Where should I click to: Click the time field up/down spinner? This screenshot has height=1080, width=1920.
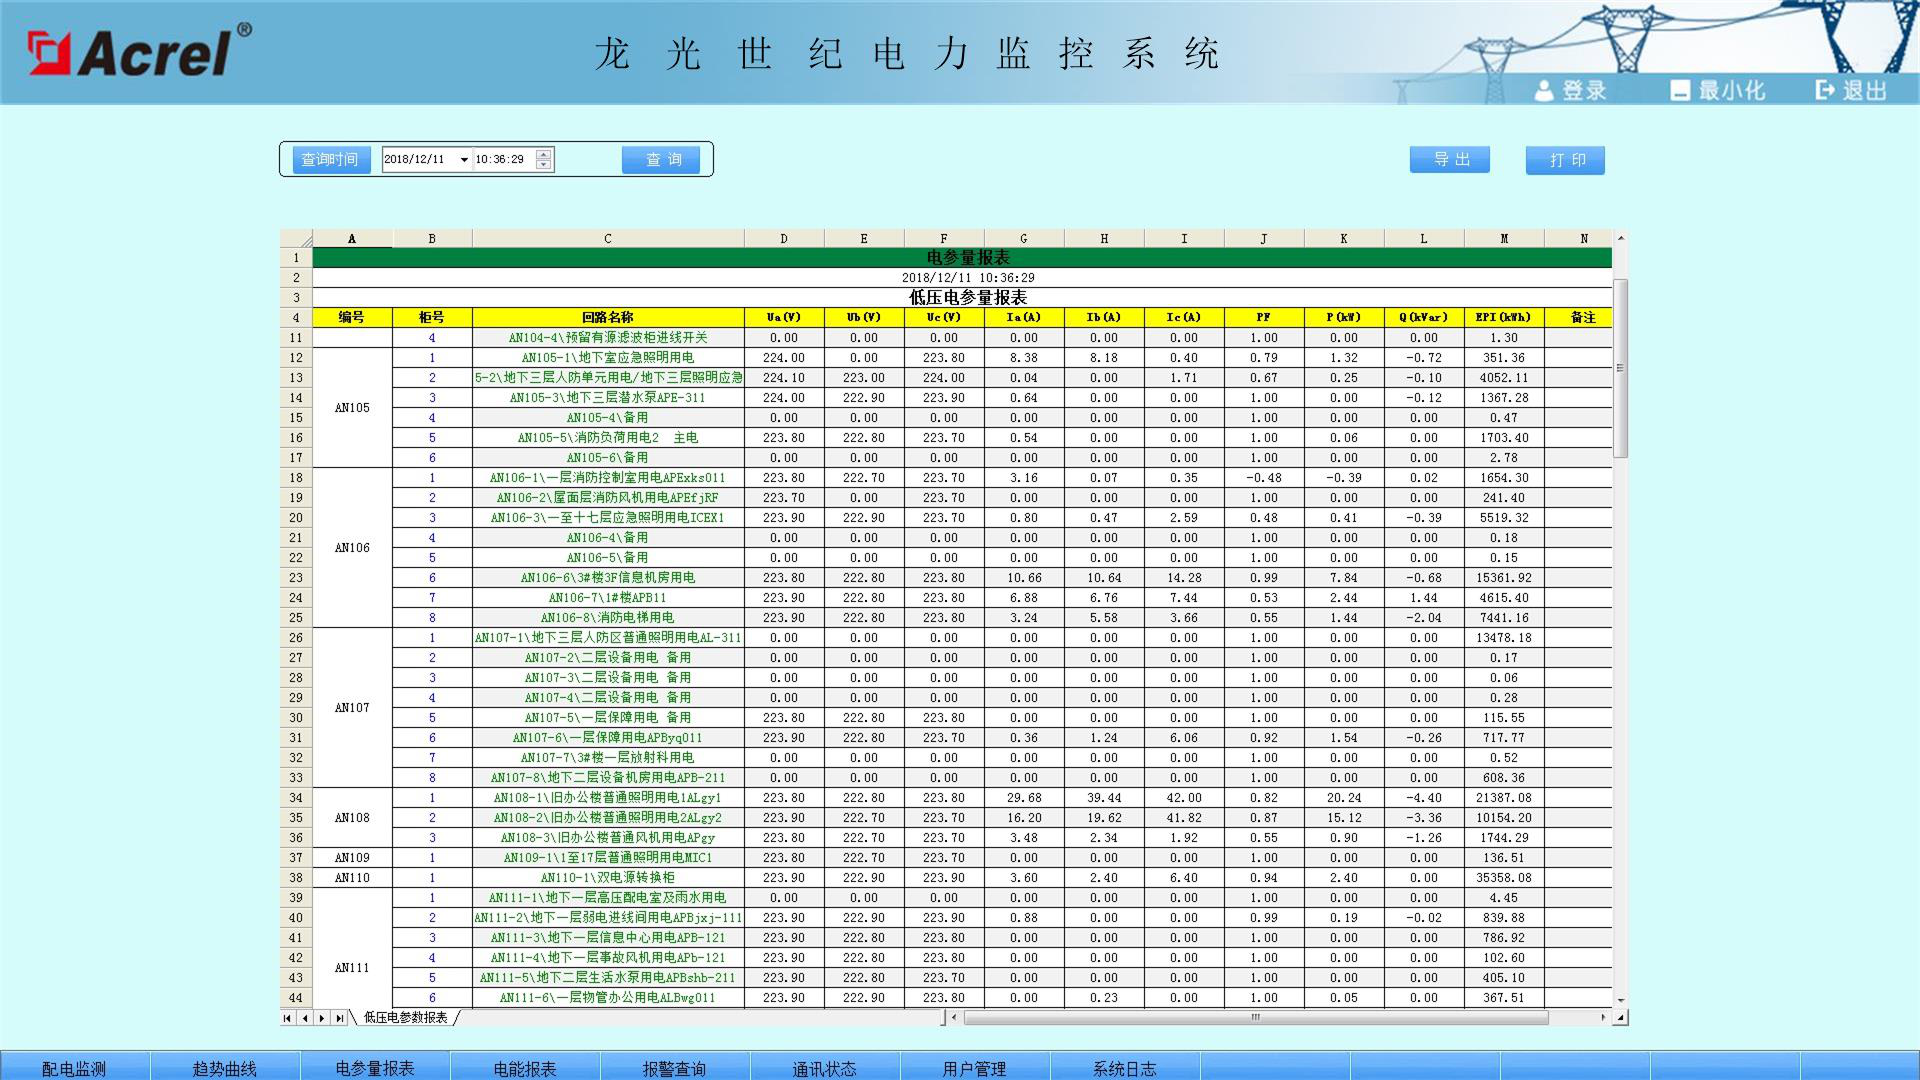[543, 160]
